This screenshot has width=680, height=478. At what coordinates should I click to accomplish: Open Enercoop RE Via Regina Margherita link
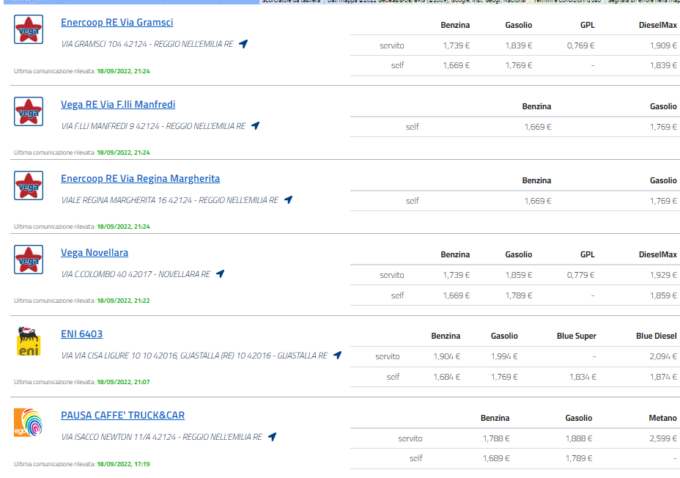click(140, 179)
